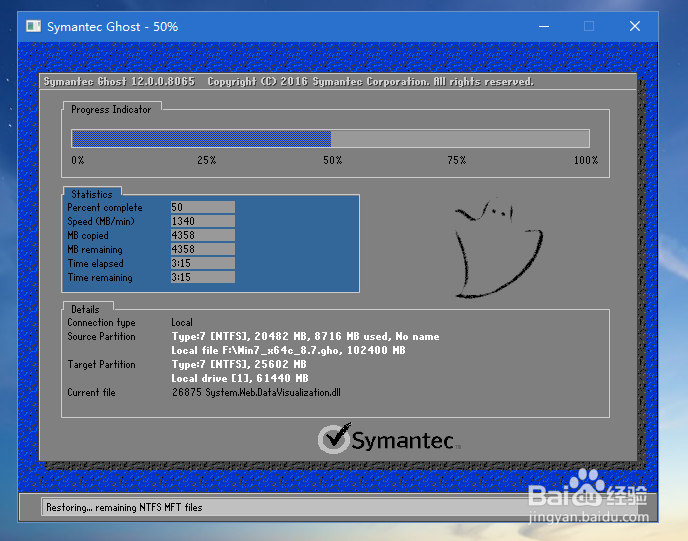
Task: Click the Symantec Ghost title bar app icon
Action: 33,26
